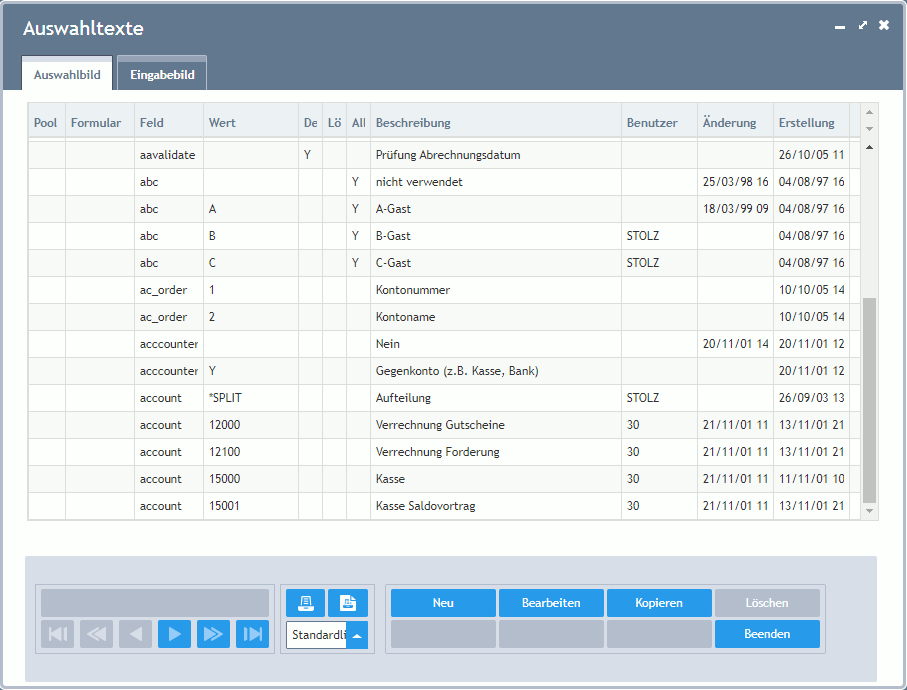
Task: Switch to the Eingabebild tab
Action: tap(162, 75)
